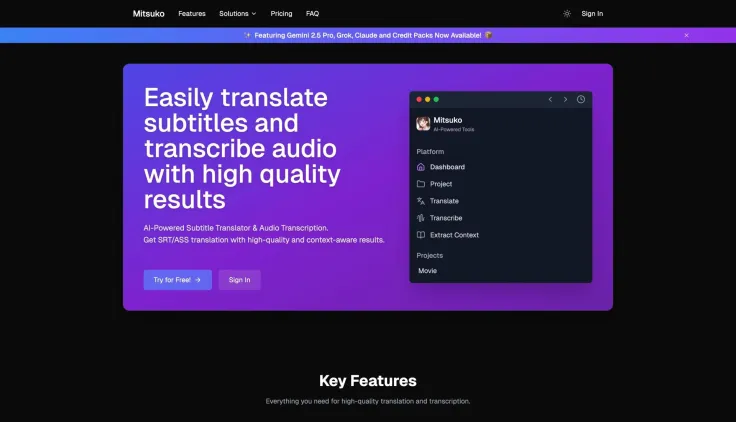The width and height of the screenshot is (736, 422).
Task: Select the Project label in sidebar
Action: 441,184
